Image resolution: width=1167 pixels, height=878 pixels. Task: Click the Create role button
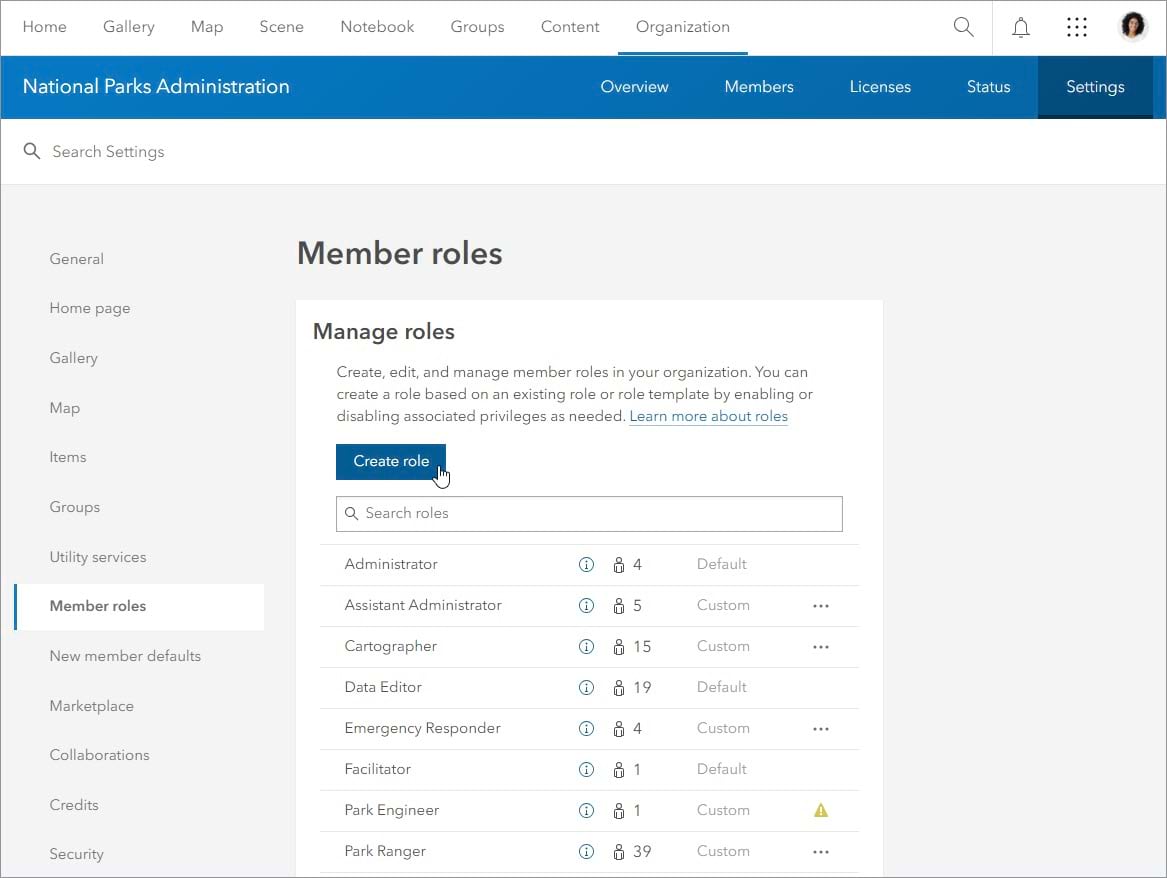(390, 461)
